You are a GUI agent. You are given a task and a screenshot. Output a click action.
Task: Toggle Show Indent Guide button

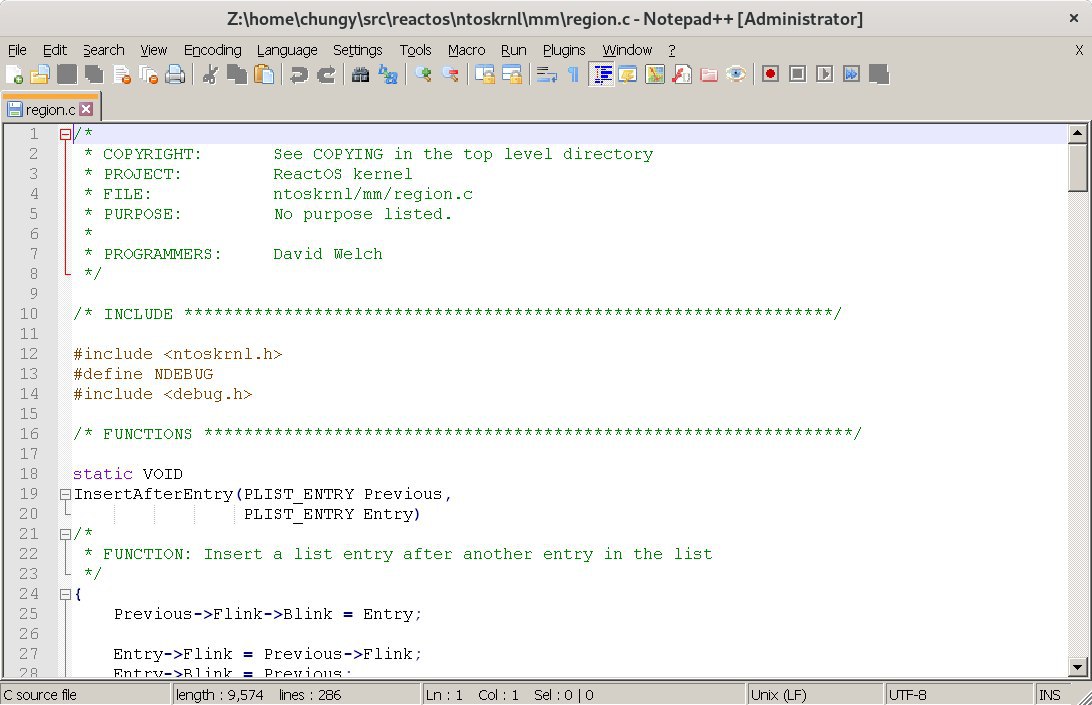(601, 75)
